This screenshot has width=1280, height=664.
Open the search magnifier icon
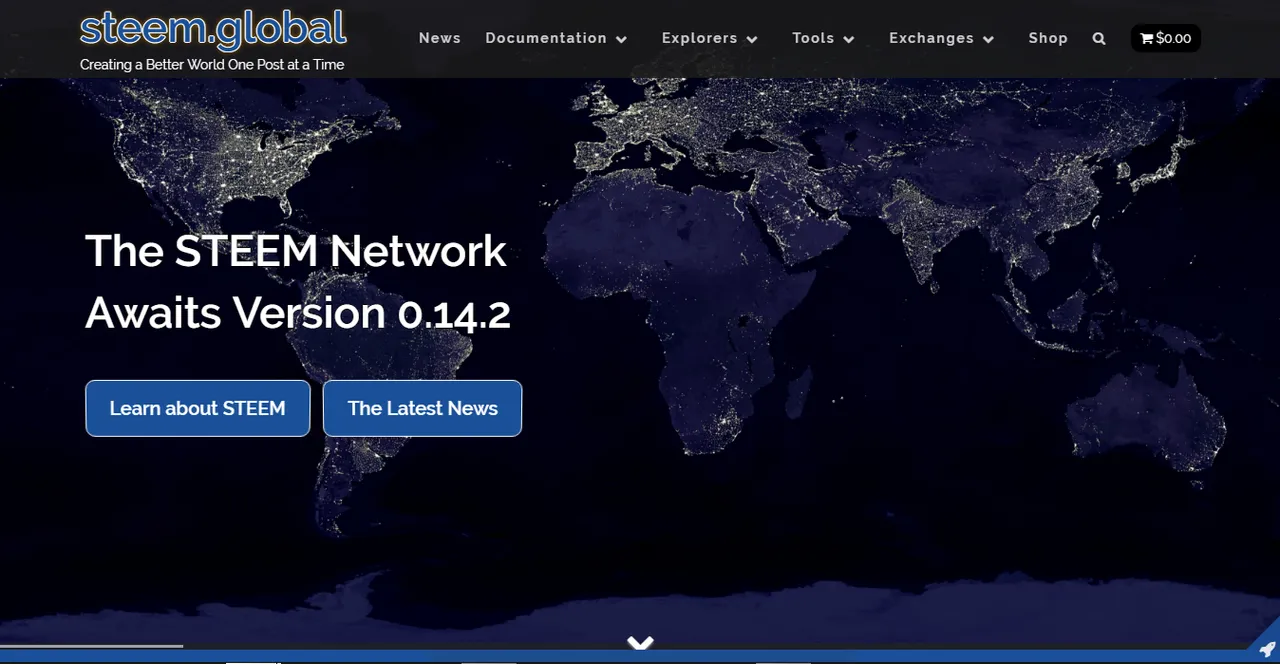tap(1099, 39)
